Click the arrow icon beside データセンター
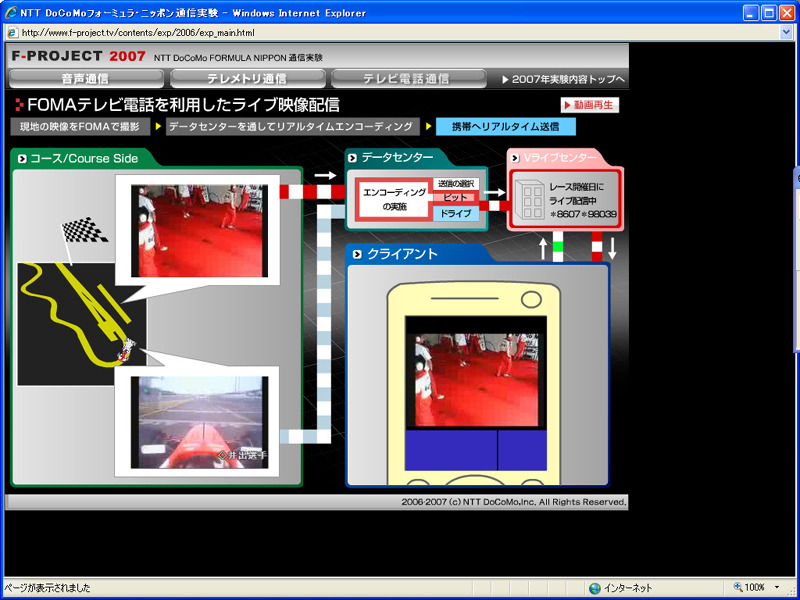Viewport: 800px width, 600px height. pyautogui.click(x=352, y=159)
